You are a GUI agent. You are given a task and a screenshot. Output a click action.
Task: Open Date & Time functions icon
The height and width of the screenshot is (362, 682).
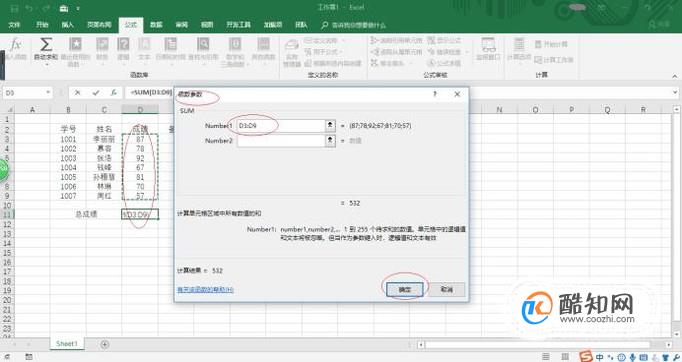[170, 45]
